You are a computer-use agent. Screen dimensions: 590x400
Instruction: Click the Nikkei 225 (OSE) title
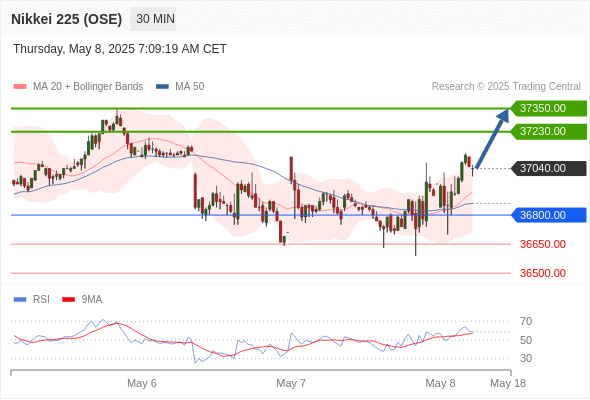[67, 19]
